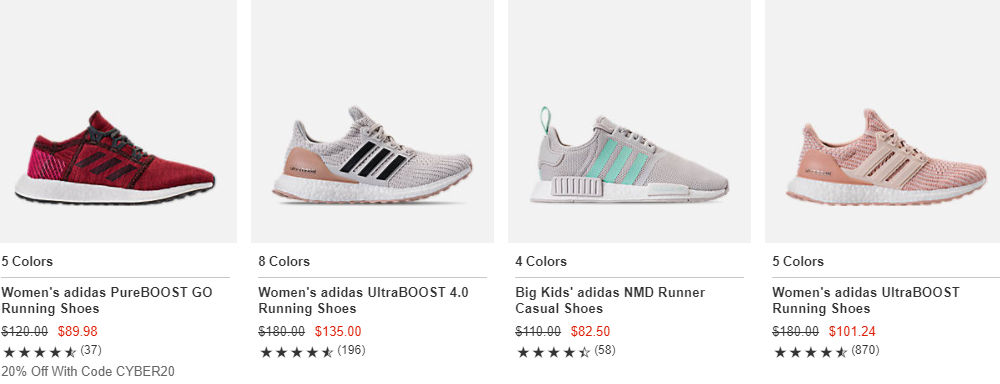The width and height of the screenshot is (1000, 384).
Task: Open Women's adidas UltraBOOST Running Shoes link
Action: point(866,300)
